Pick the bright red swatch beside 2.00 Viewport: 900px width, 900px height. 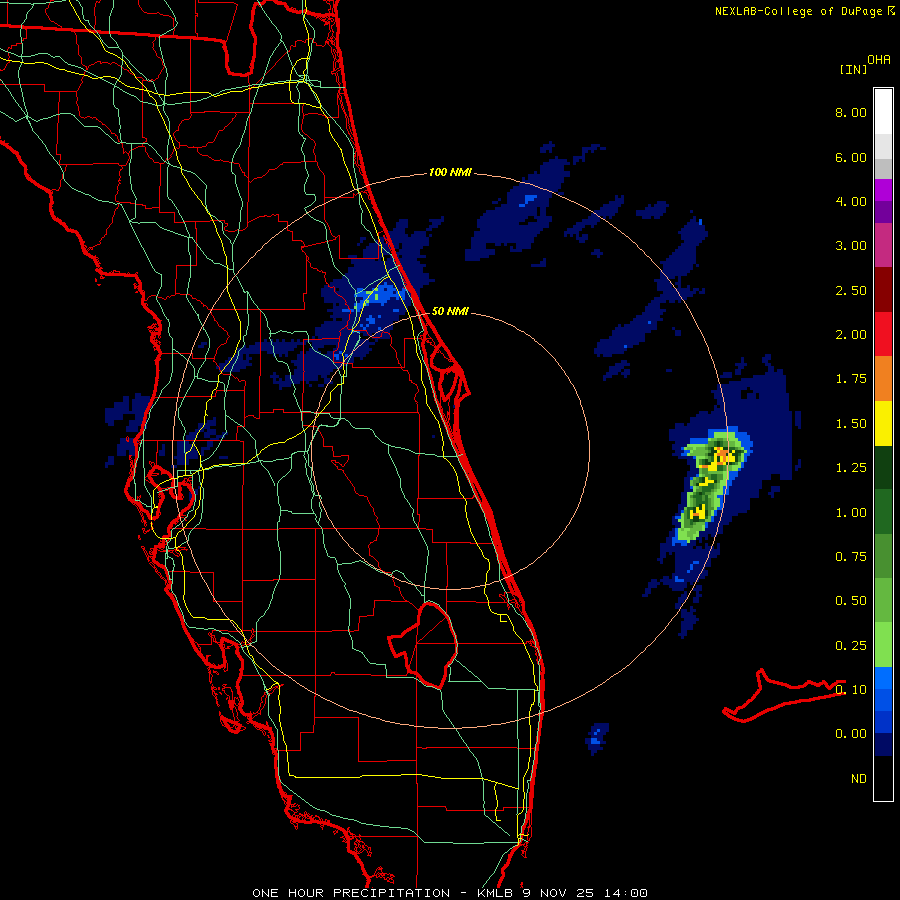[x=883, y=334]
